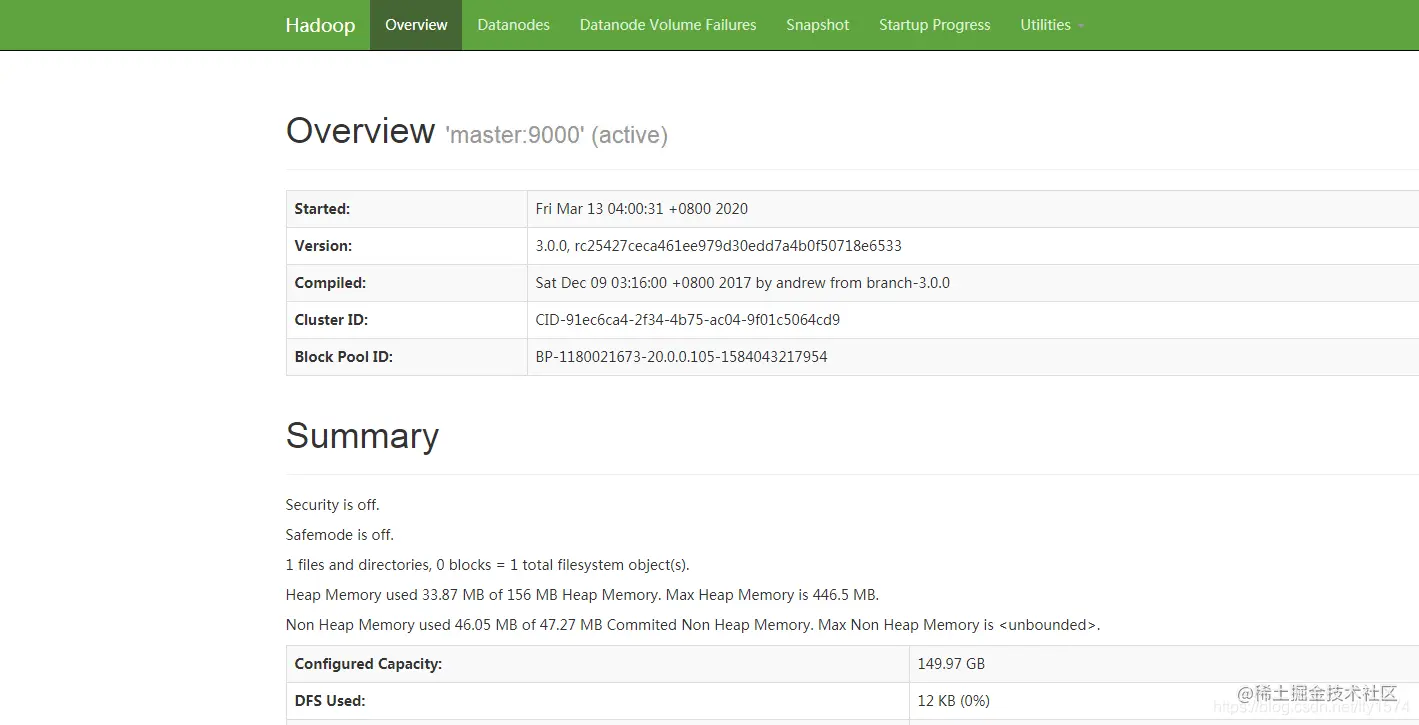Viewport: 1419px width, 725px height.
Task: Select the CID-91ec6ca4 cluster ID value
Action: (688, 320)
